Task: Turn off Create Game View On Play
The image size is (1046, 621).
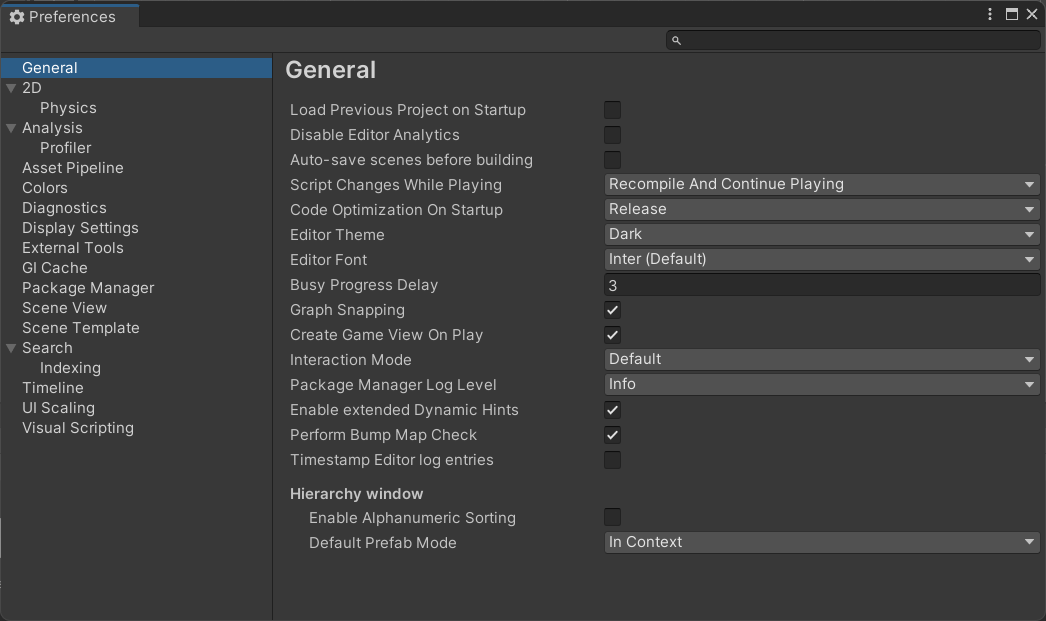Action: (x=612, y=335)
